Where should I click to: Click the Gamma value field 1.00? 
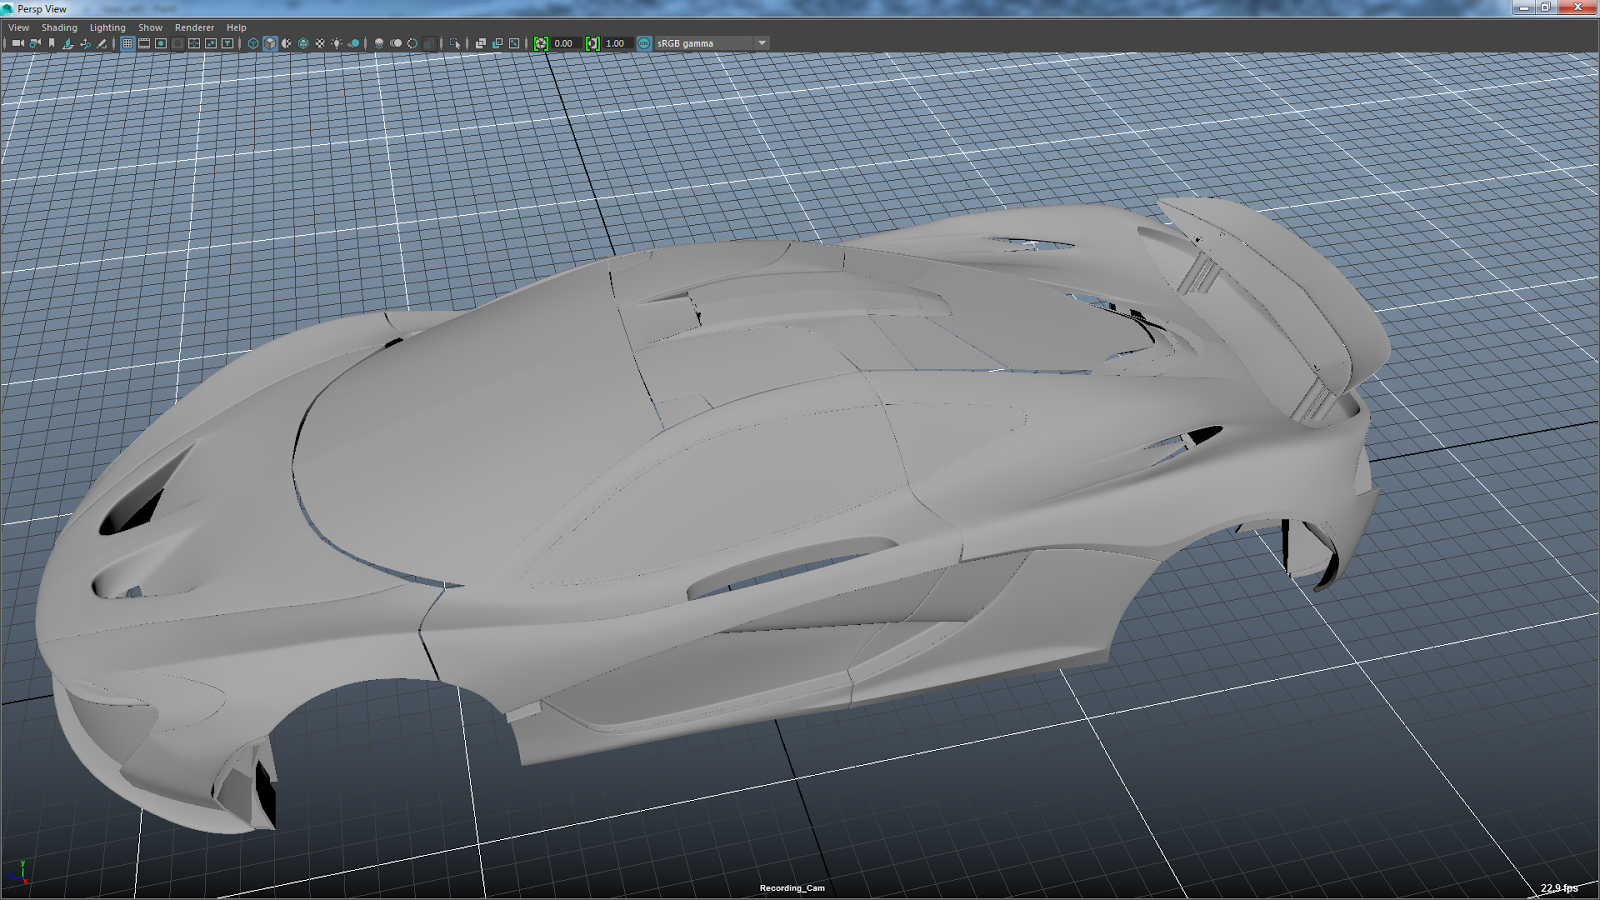tap(619, 44)
